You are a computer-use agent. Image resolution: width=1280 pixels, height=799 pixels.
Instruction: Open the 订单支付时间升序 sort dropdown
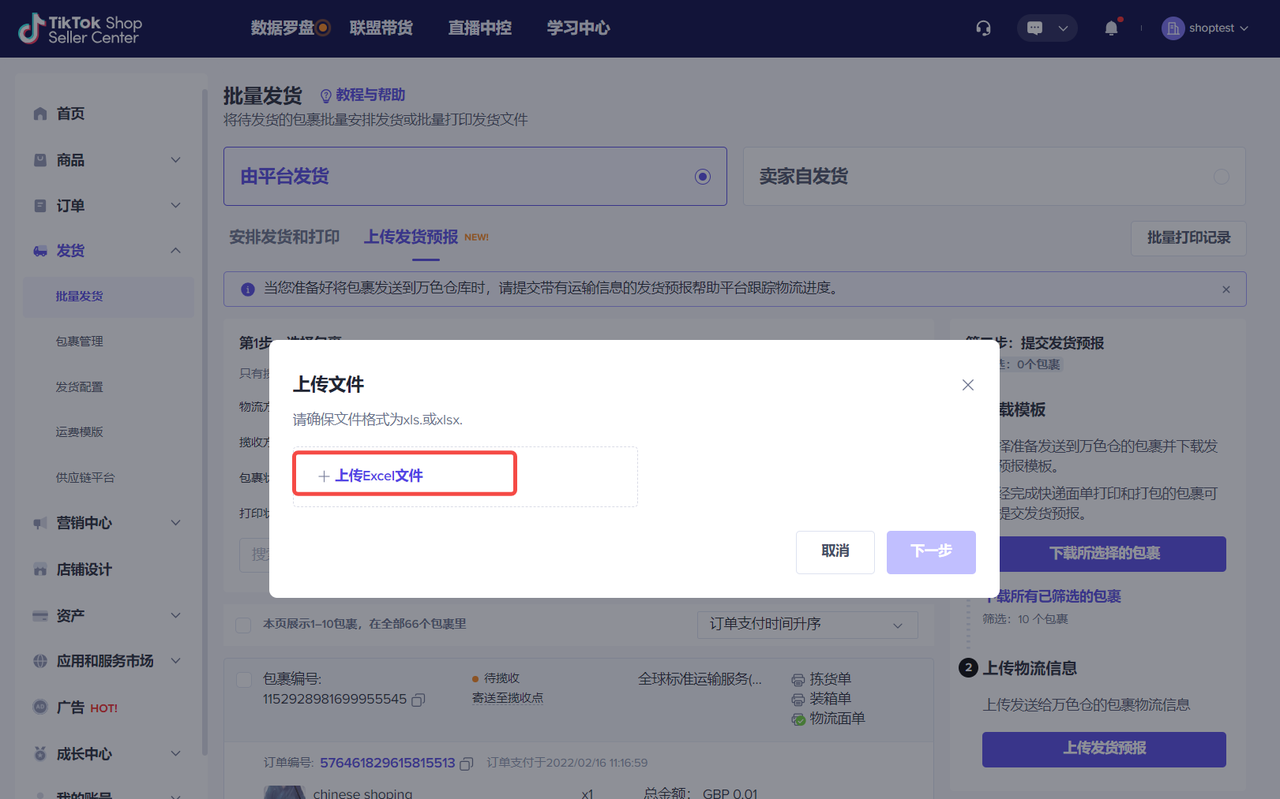click(807, 625)
